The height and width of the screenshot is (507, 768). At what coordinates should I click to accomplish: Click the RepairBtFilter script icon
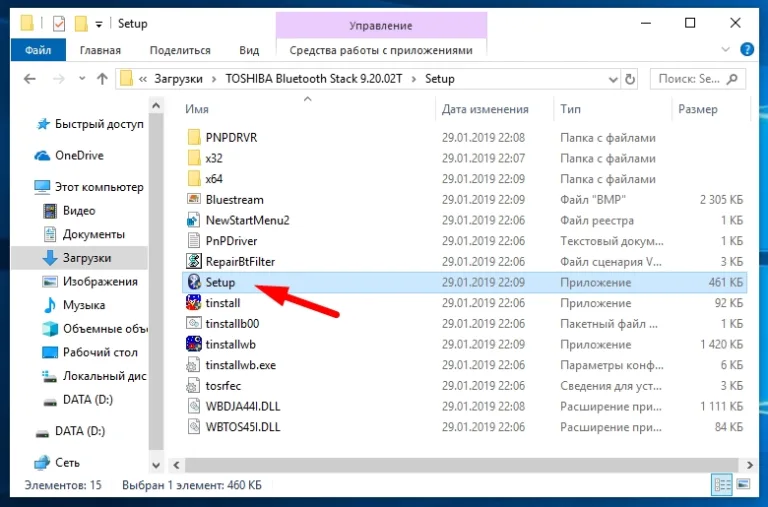(194, 261)
